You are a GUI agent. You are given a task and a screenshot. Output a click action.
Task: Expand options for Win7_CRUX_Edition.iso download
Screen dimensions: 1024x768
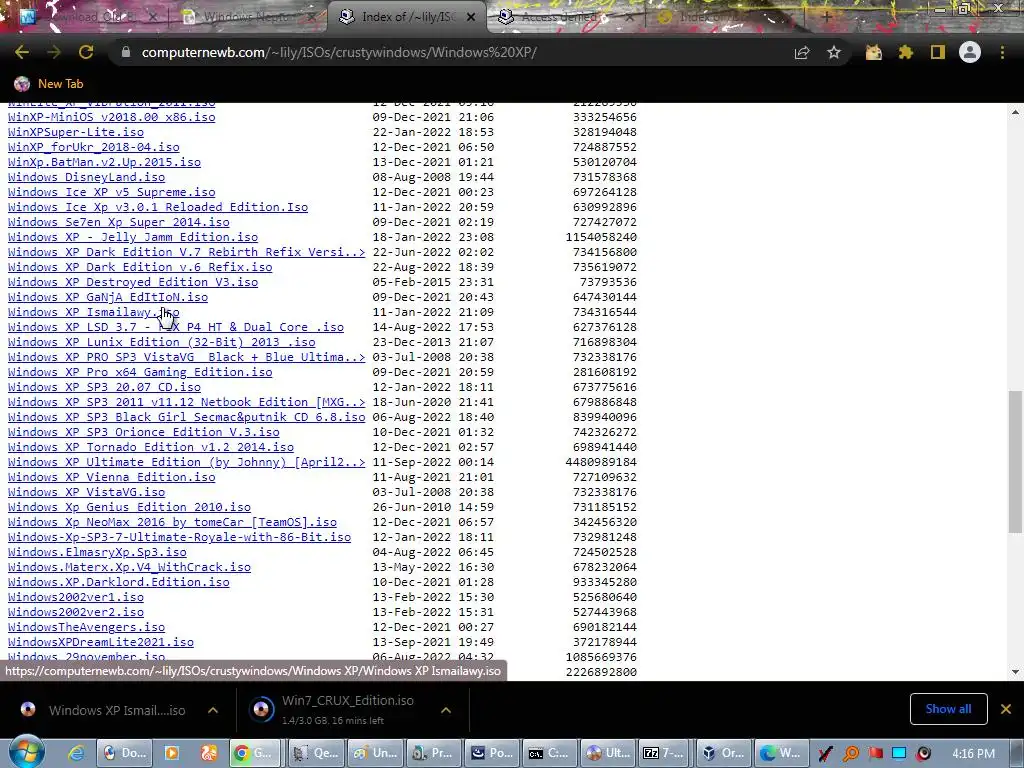point(446,710)
